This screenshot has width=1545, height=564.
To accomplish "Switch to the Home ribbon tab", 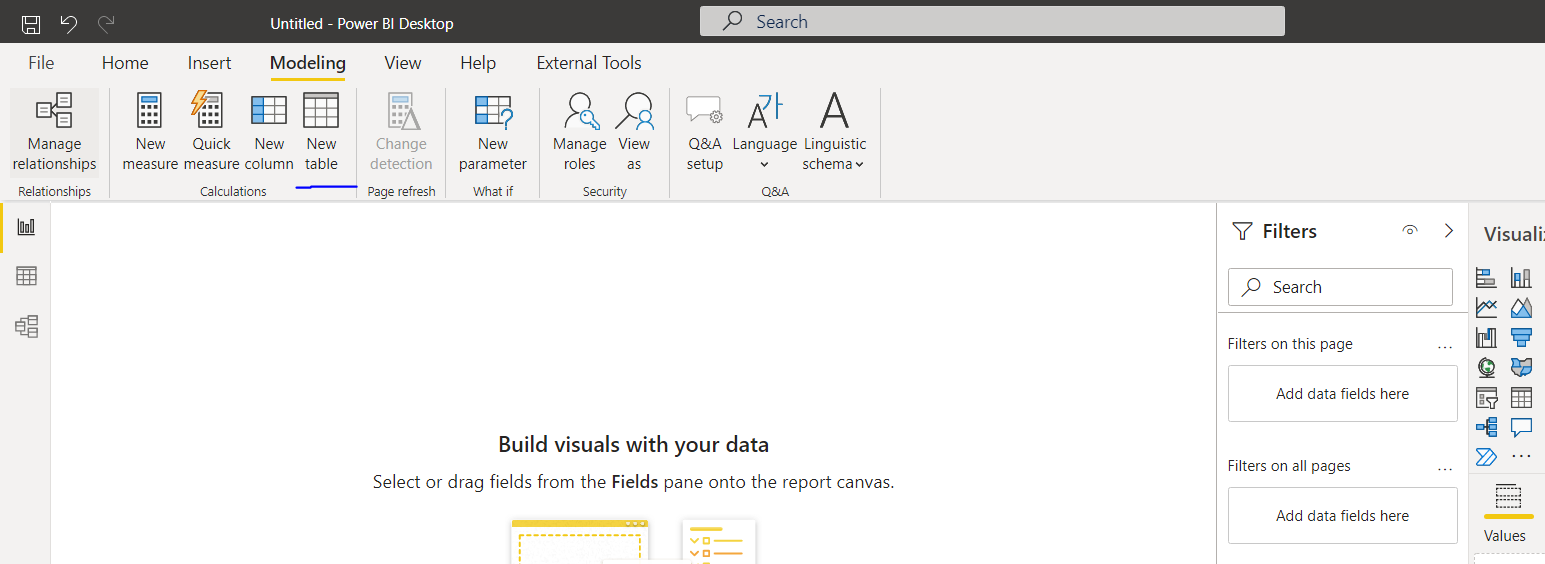I will point(125,63).
